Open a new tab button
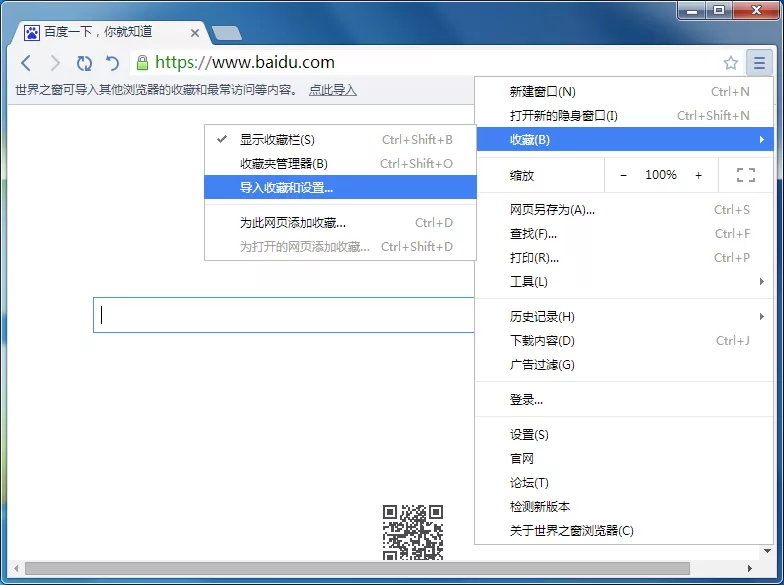784x585 pixels. tap(226, 33)
